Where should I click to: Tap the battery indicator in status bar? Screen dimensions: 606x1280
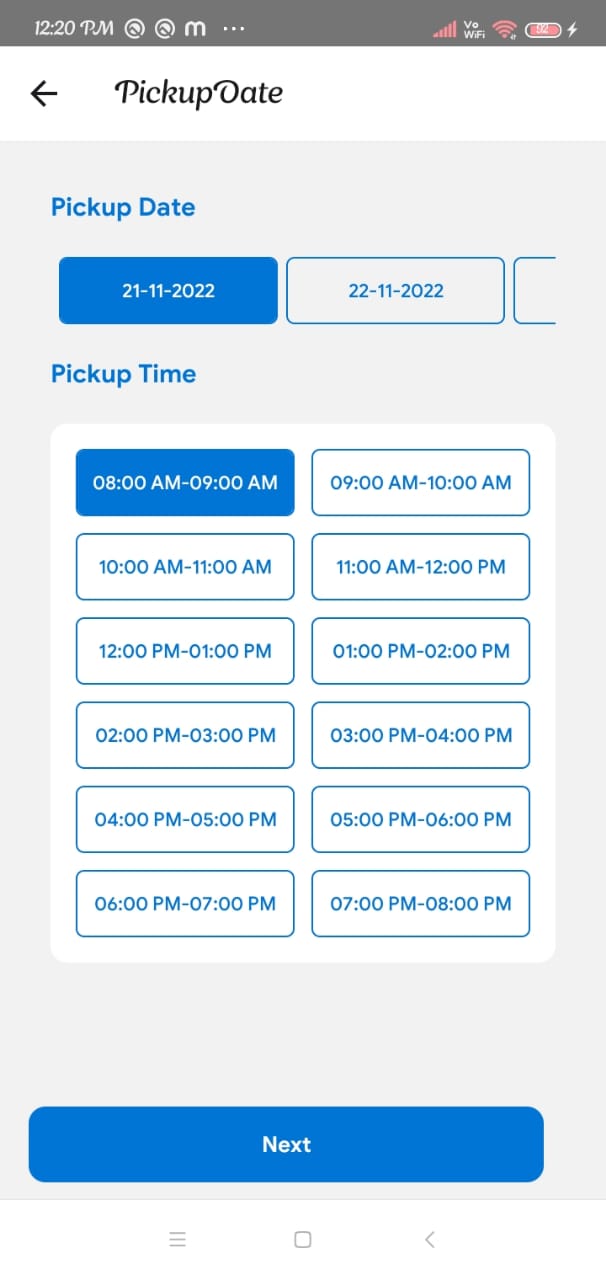pyautogui.click(x=544, y=30)
